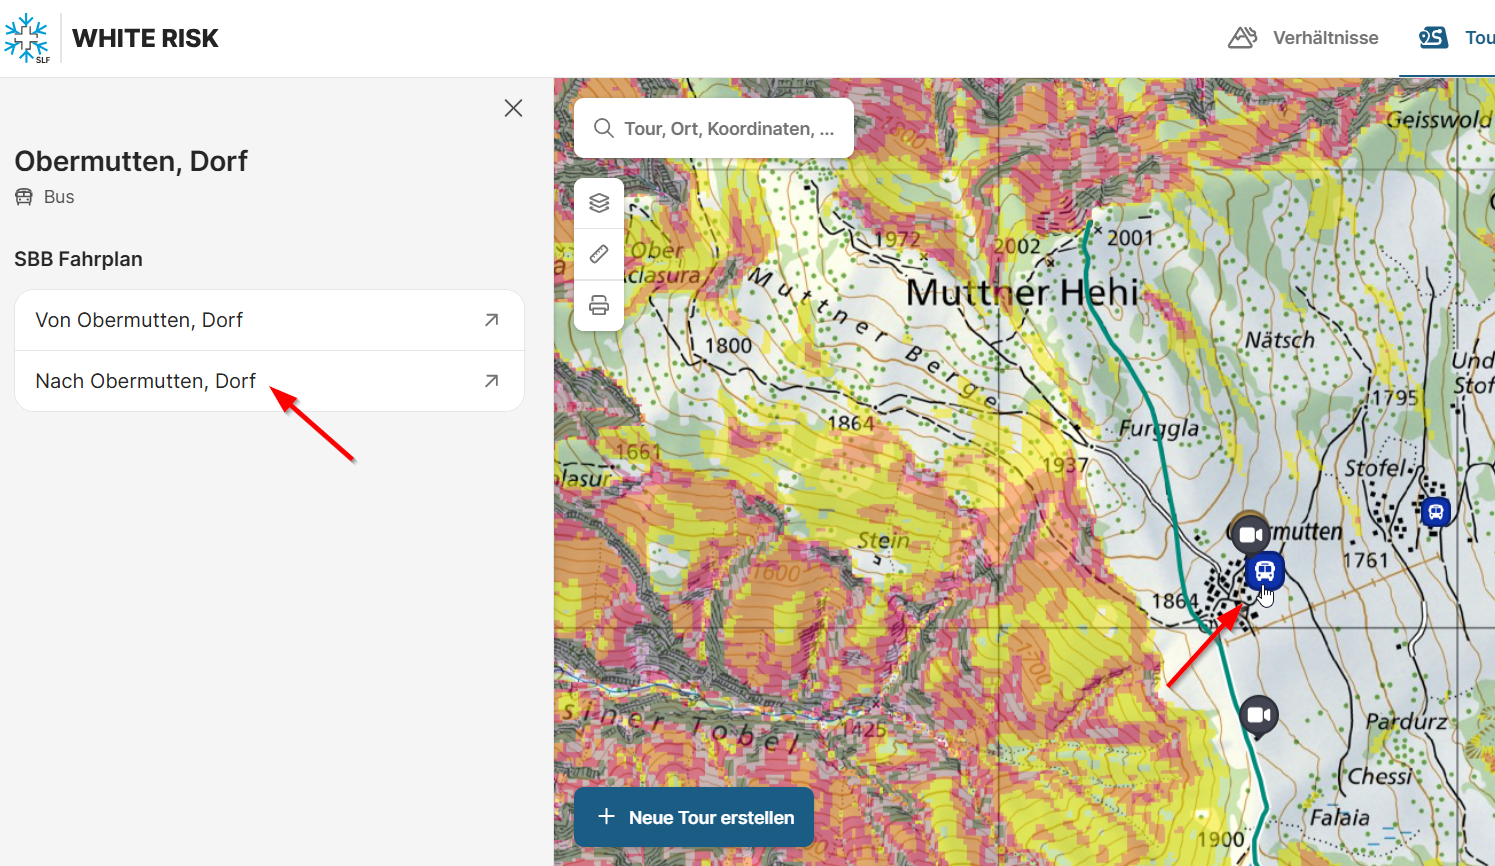Viewport: 1495px width, 866px height.
Task: Click the WHITE RISK title text
Action: [x=145, y=38]
